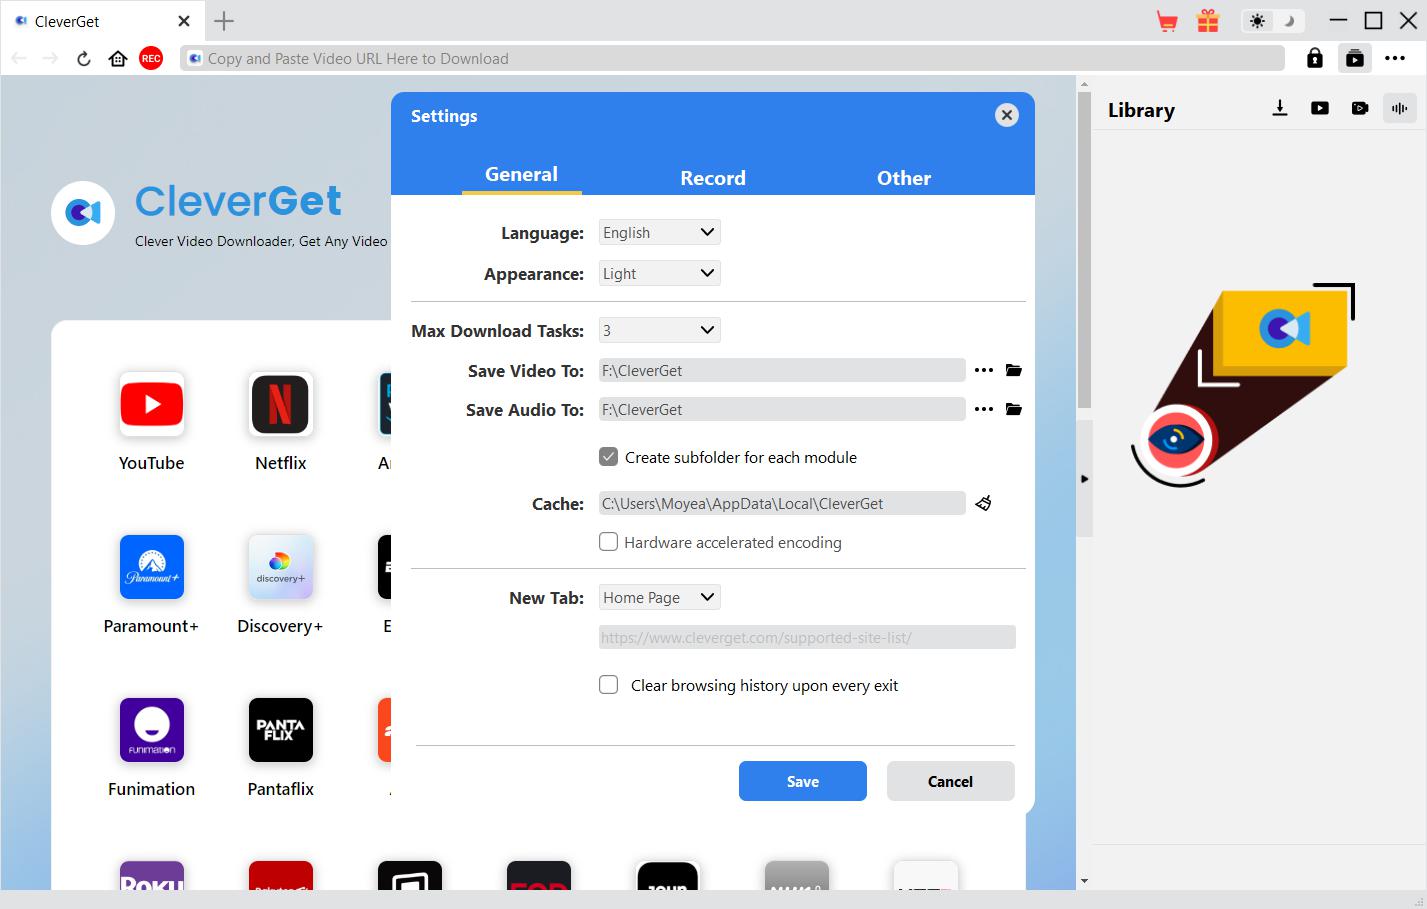This screenshot has height=909, width=1427.
Task: Open the New Tab page selector
Action: tap(659, 596)
